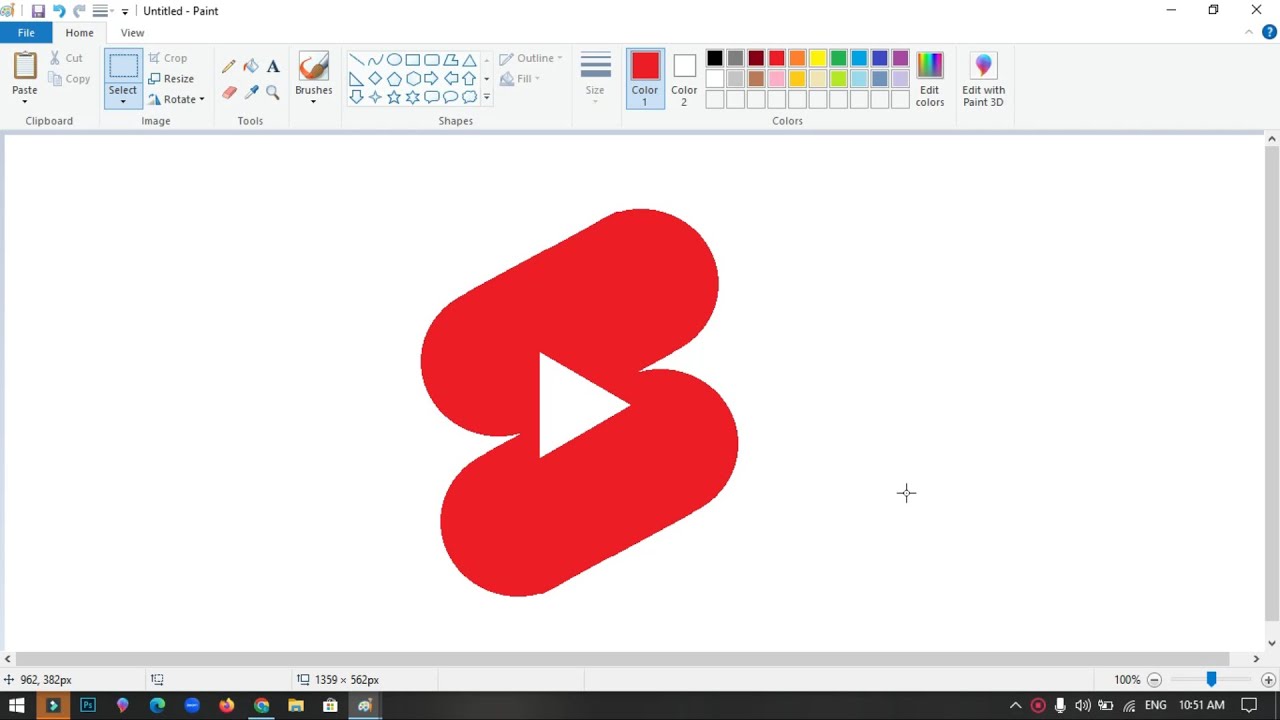Open the shape Fill dropdown
Image resolution: width=1280 pixels, height=720 pixels.
(520, 79)
